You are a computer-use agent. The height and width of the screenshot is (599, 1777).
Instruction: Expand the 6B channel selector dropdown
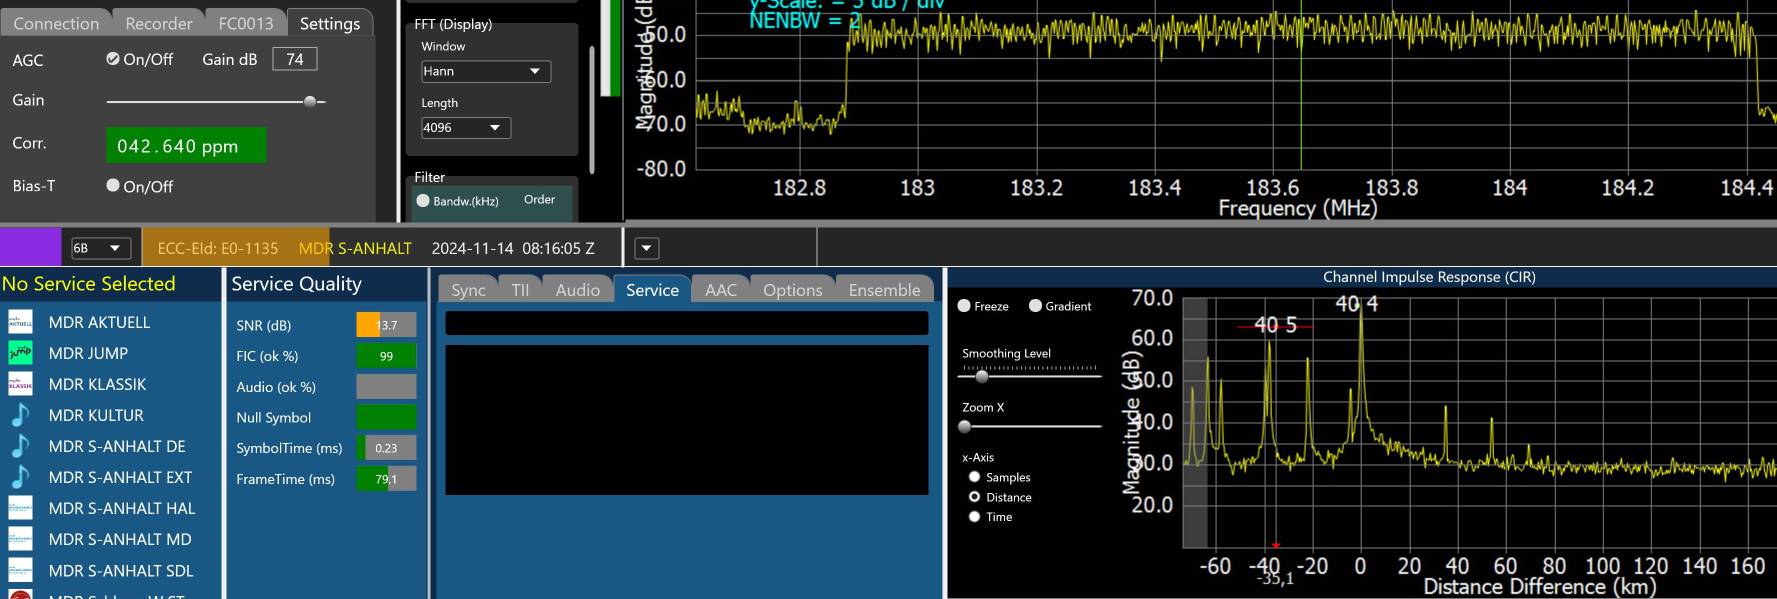pyautogui.click(x=100, y=248)
